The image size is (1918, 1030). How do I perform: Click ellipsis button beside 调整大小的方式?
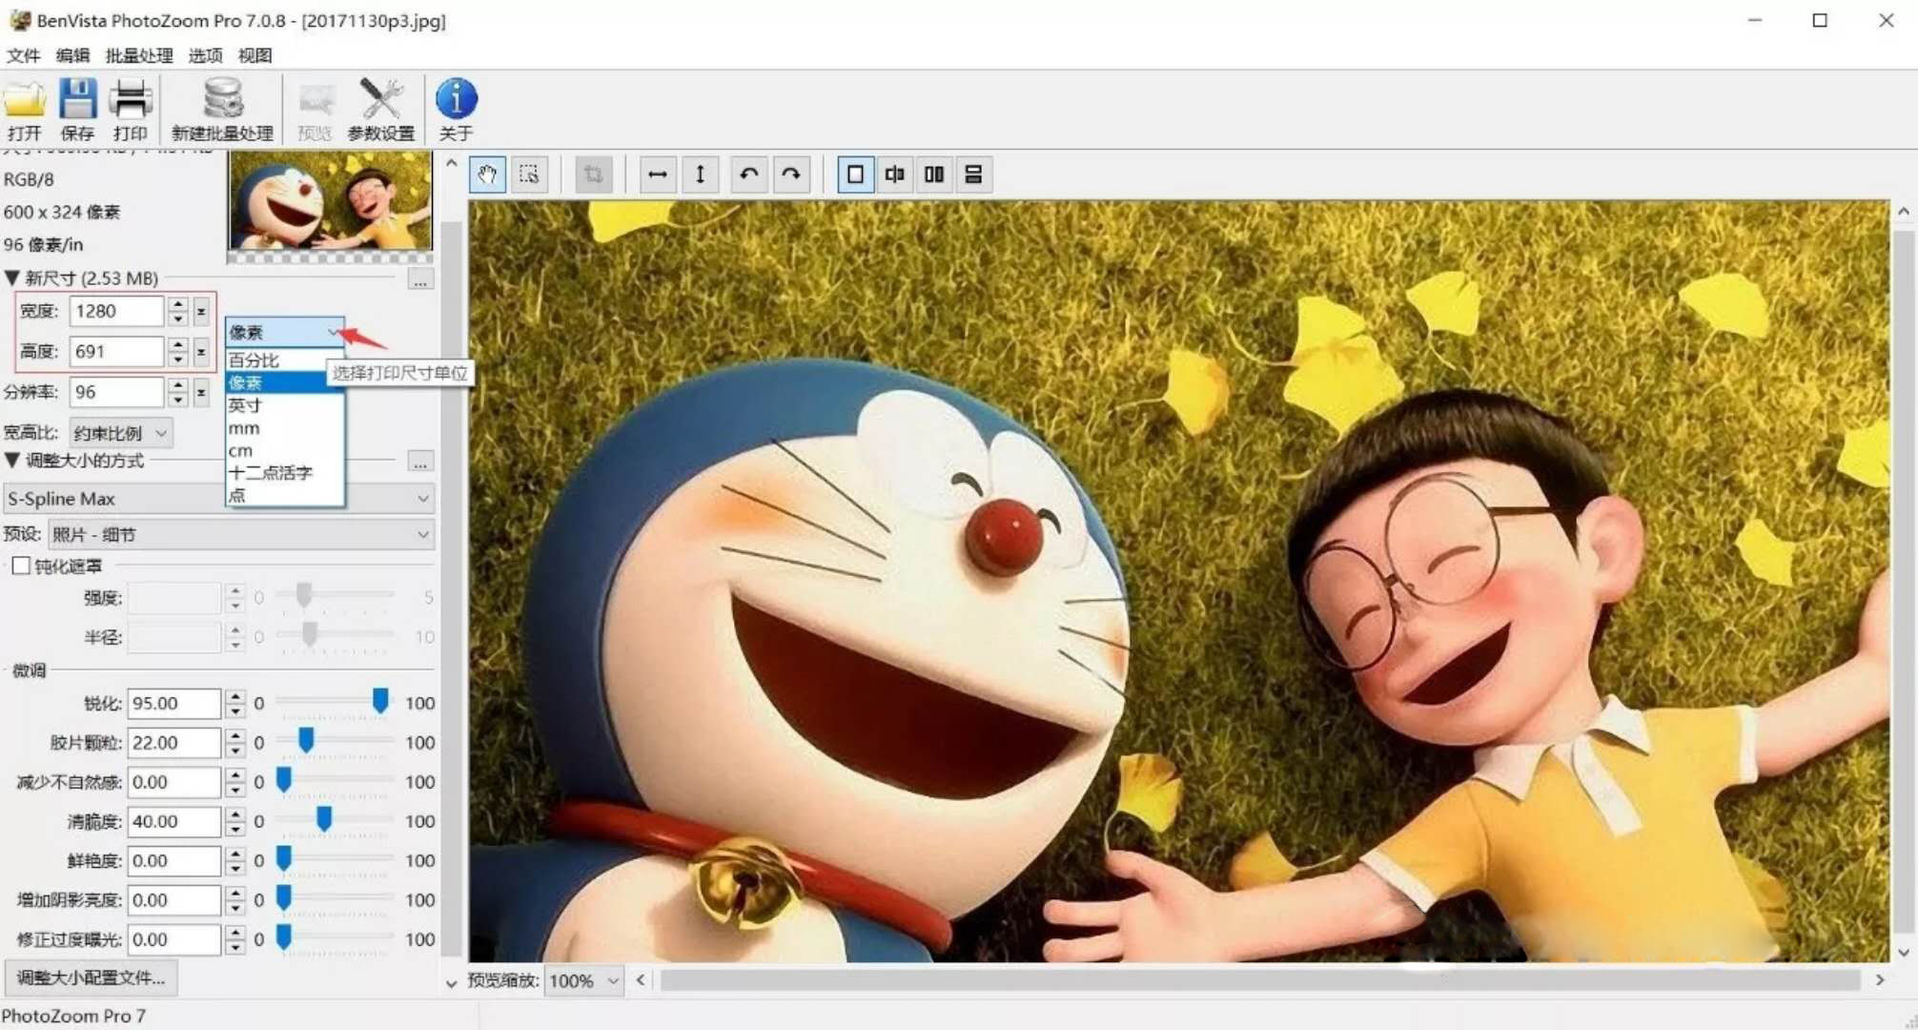click(421, 462)
